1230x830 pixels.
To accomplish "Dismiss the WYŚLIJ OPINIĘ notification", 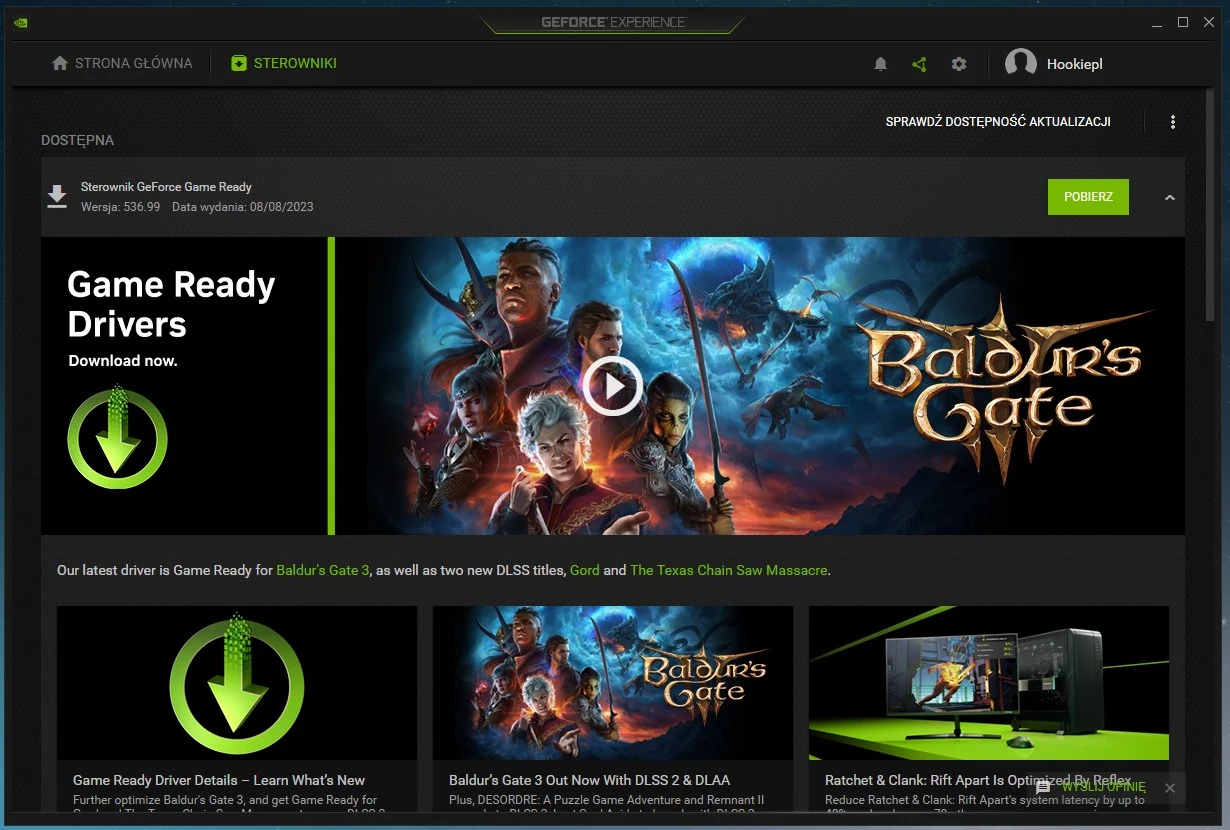I will [1169, 788].
